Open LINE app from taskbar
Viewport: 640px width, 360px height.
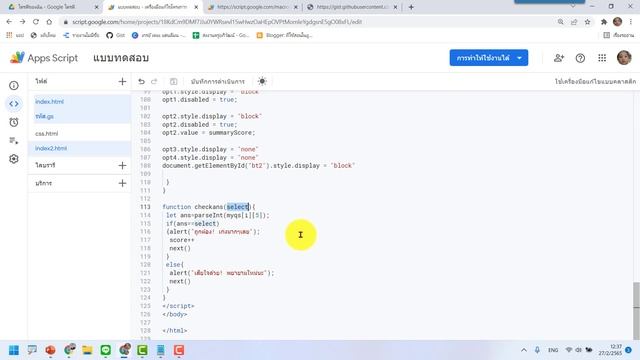click(106, 350)
